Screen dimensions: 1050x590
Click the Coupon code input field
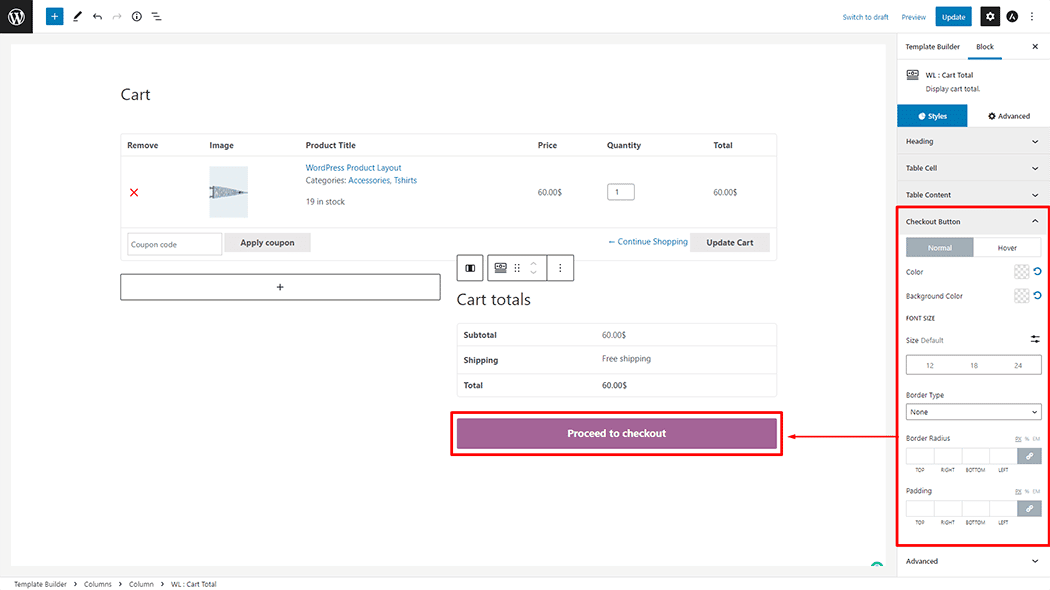(174, 244)
